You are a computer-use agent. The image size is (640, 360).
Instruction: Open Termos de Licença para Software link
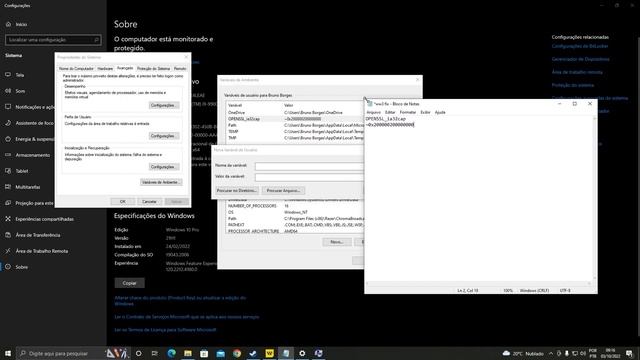tap(165, 330)
